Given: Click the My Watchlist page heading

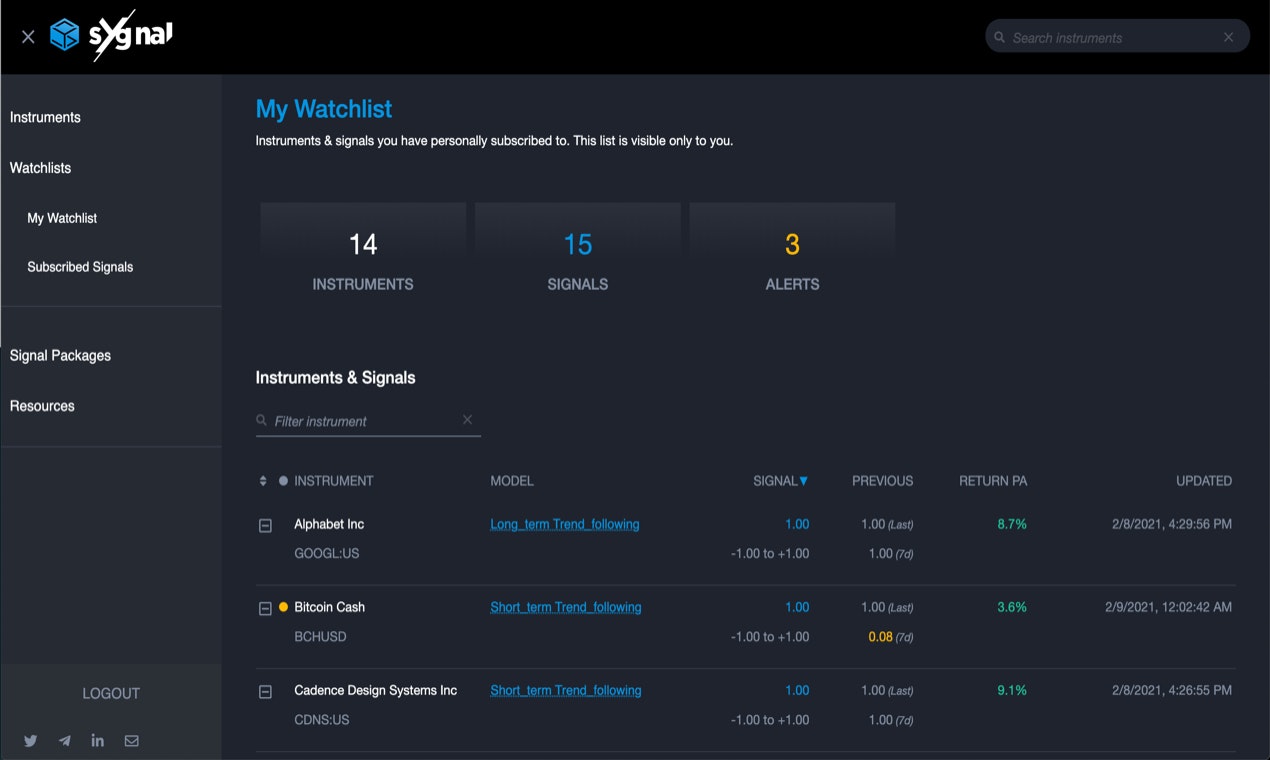Looking at the screenshot, I should click(324, 109).
